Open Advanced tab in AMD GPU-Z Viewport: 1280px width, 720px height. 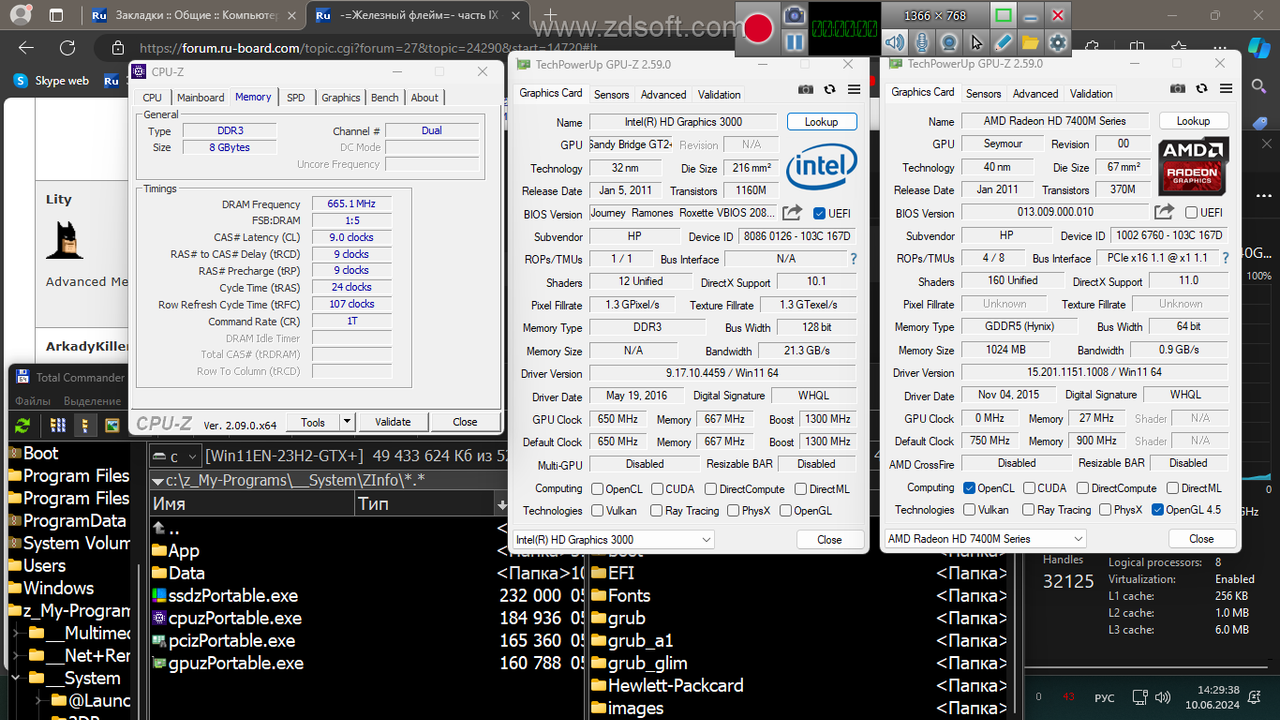point(1035,93)
